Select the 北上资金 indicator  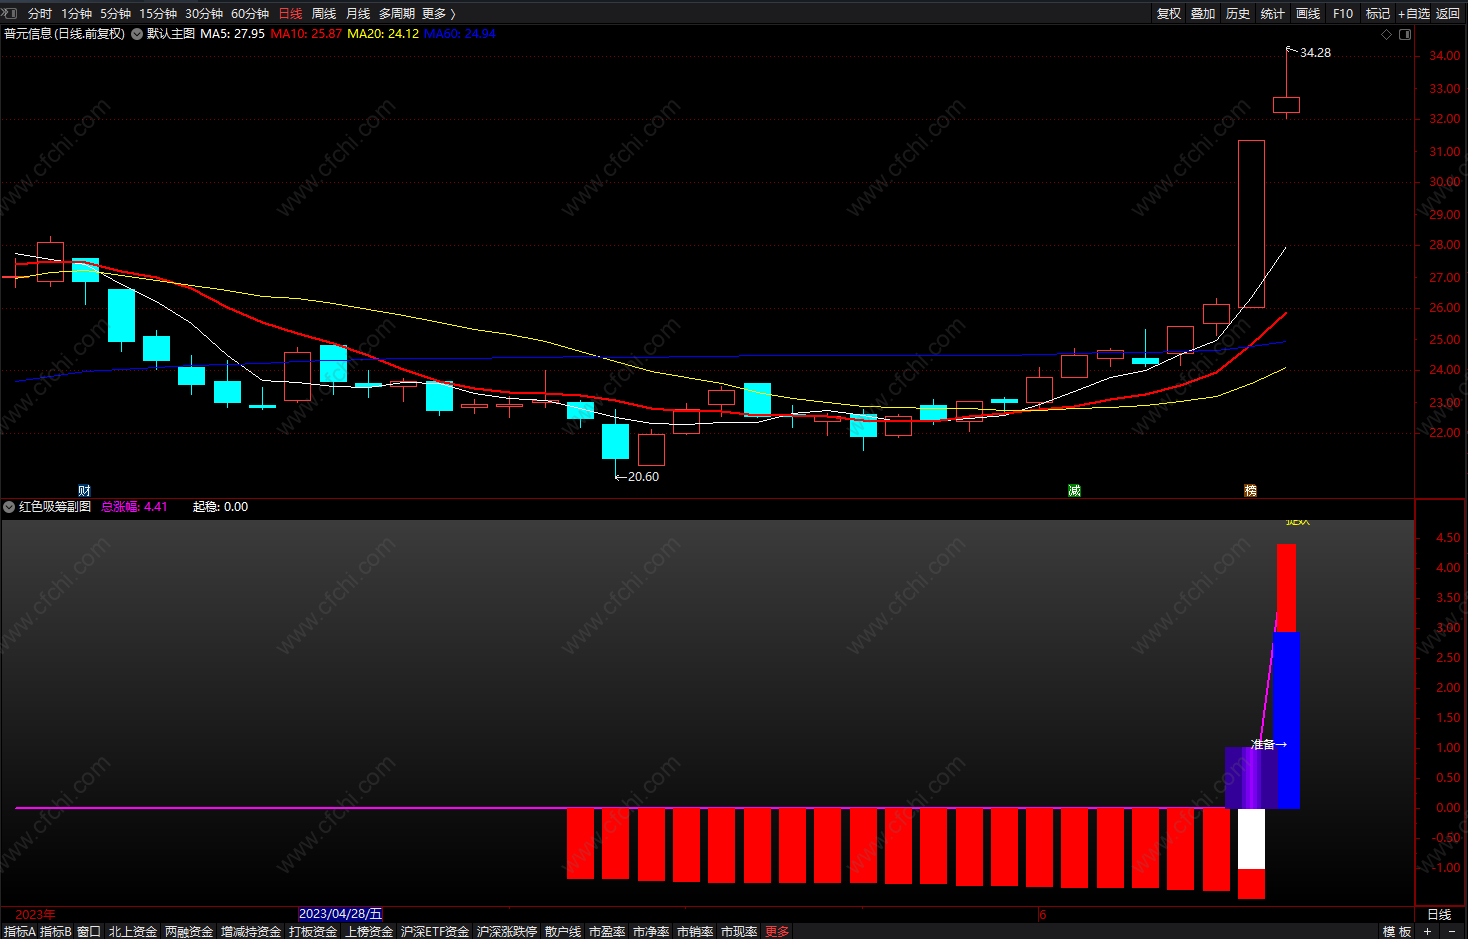click(133, 931)
